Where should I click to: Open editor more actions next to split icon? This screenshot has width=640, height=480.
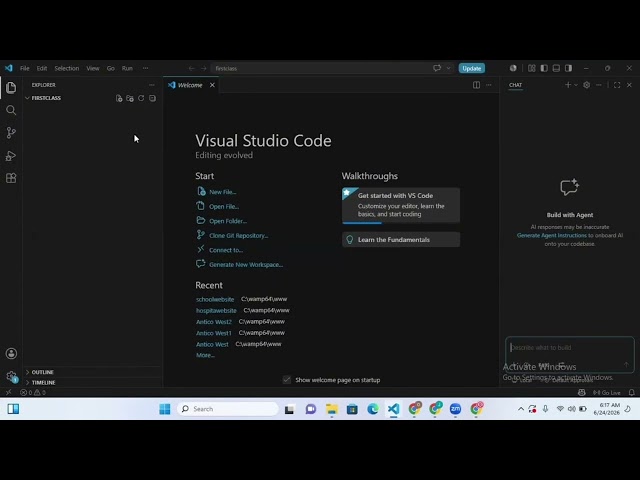[489, 85]
